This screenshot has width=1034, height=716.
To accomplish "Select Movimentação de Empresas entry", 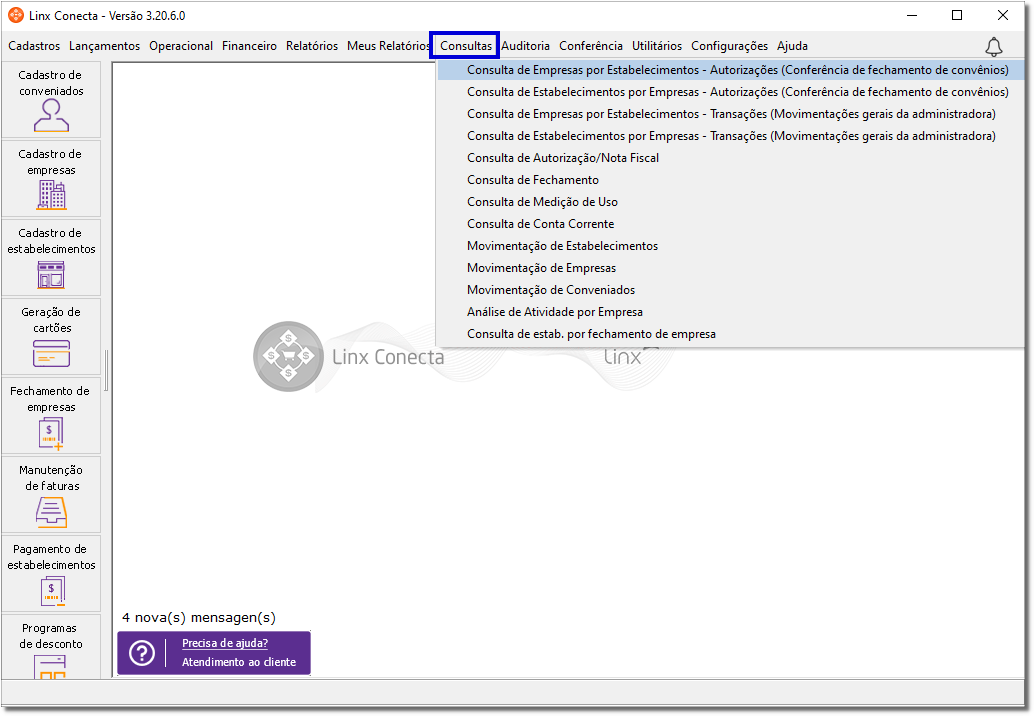I will click(731, 268).
